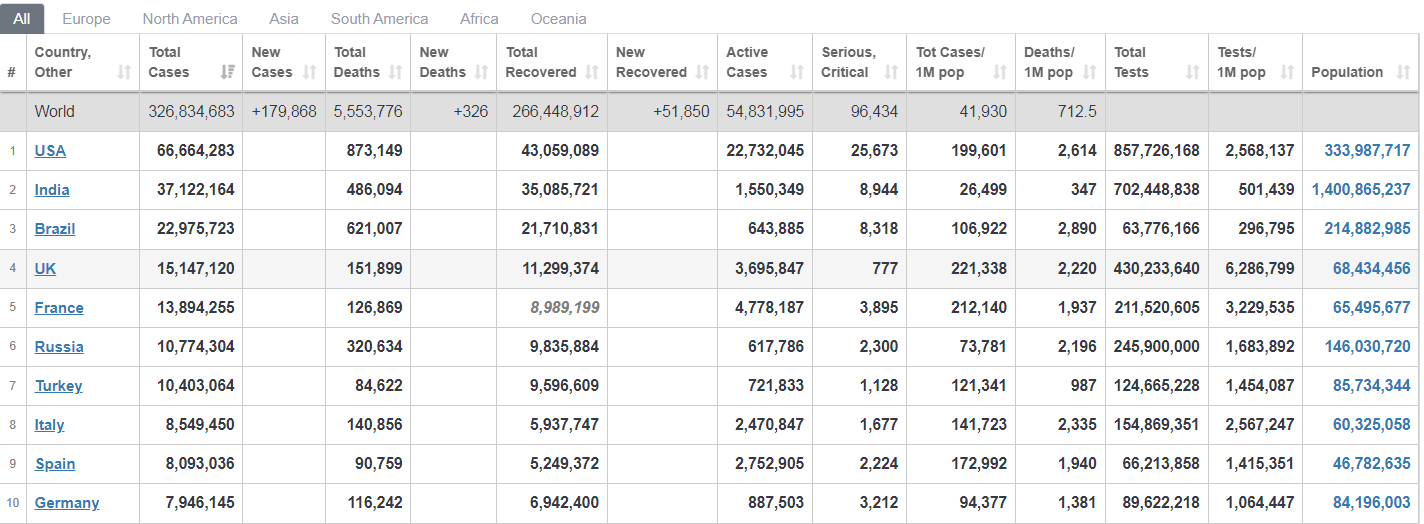Click sort icon for Serious, Critical column
Image resolution: width=1424 pixels, height=524 pixels.
tap(891, 72)
